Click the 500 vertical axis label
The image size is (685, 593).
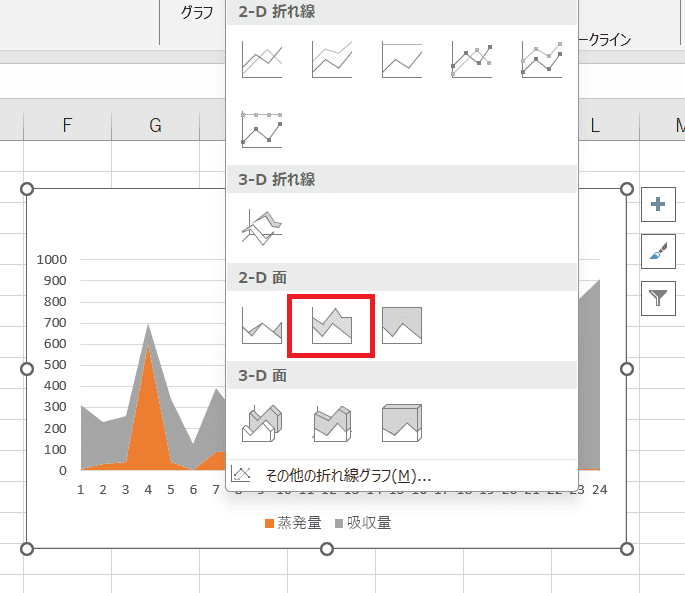[55, 365]
